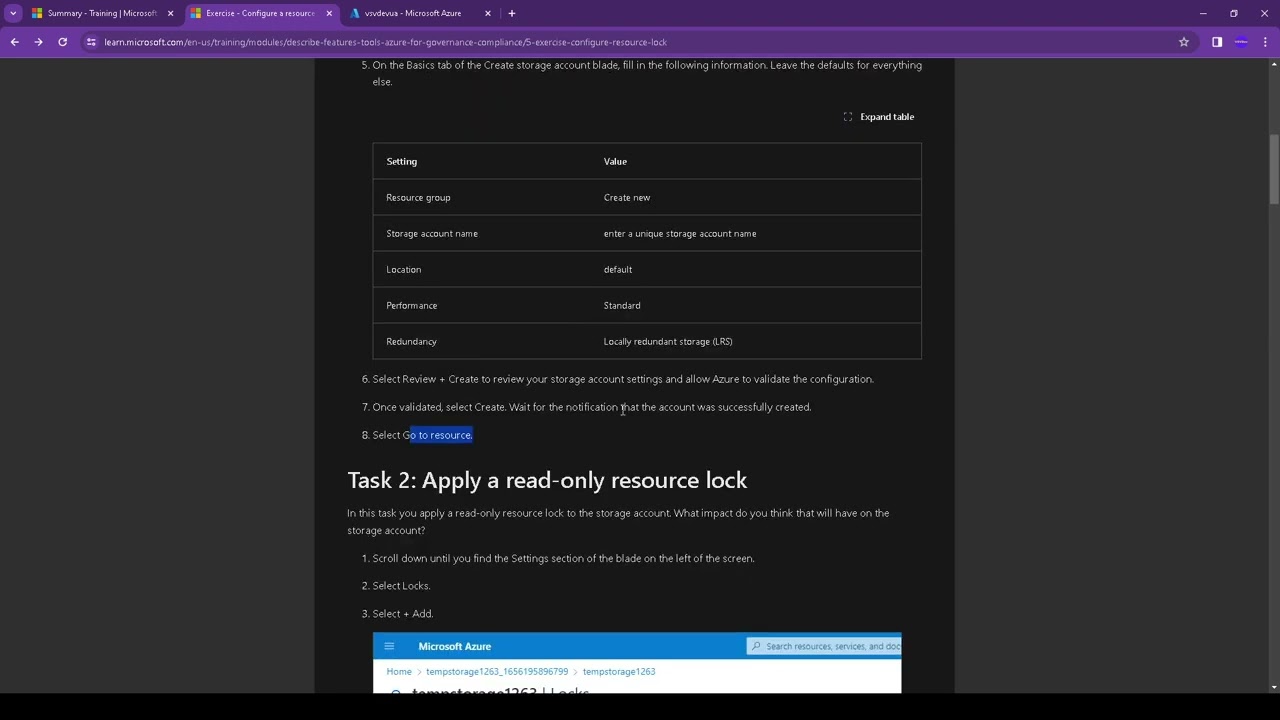View site information icon in address bar
The height and width of the screenshot is (720, 1280).
coord(91,42)
